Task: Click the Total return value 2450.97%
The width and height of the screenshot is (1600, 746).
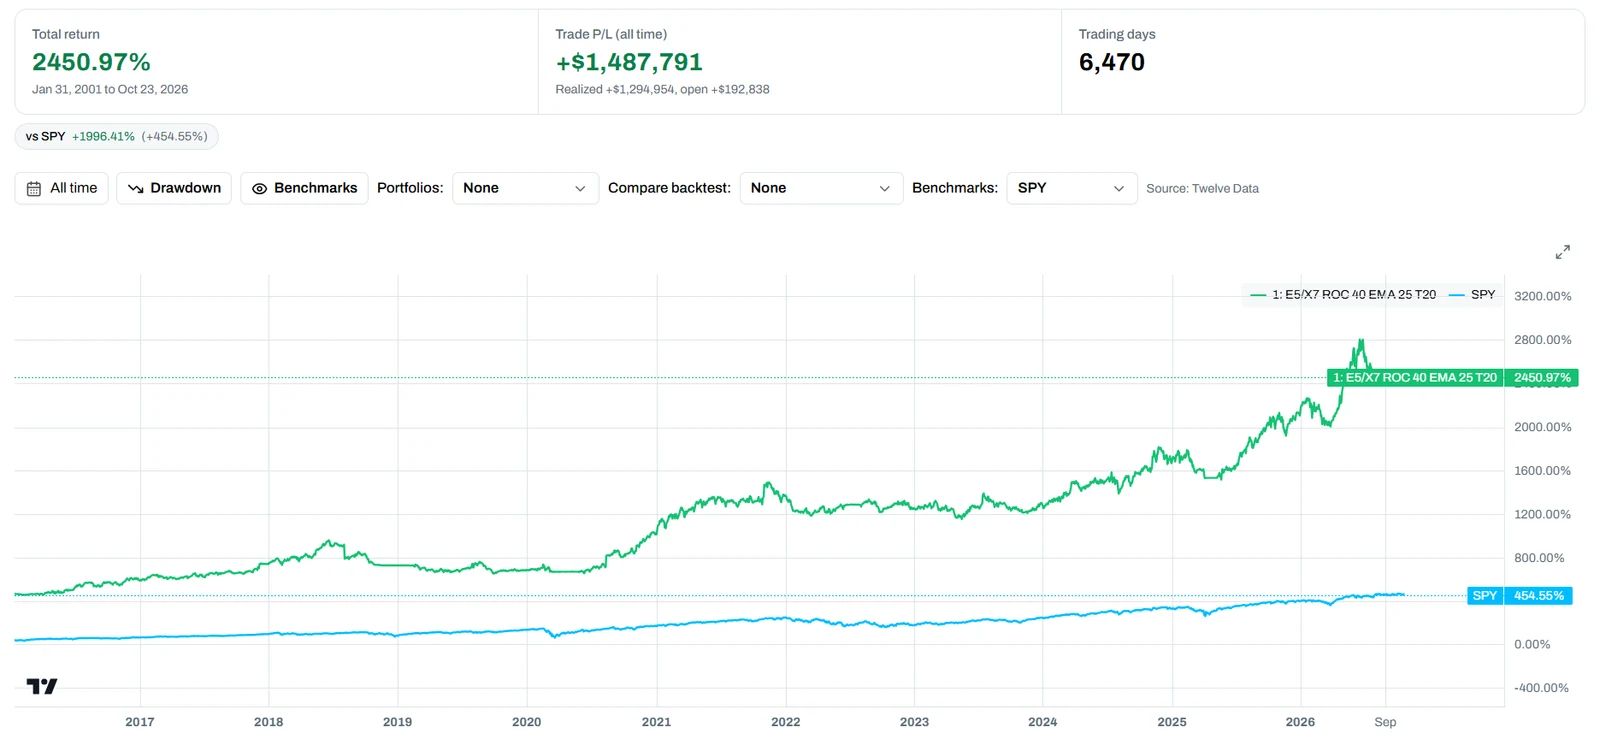Action: (91, 62)
